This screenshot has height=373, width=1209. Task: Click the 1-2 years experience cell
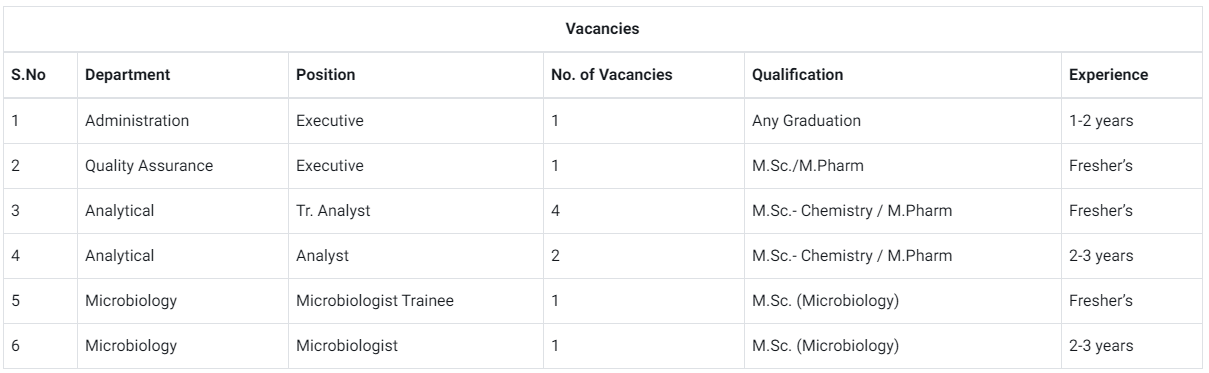pyautogui.click(x=1101, y=121)
